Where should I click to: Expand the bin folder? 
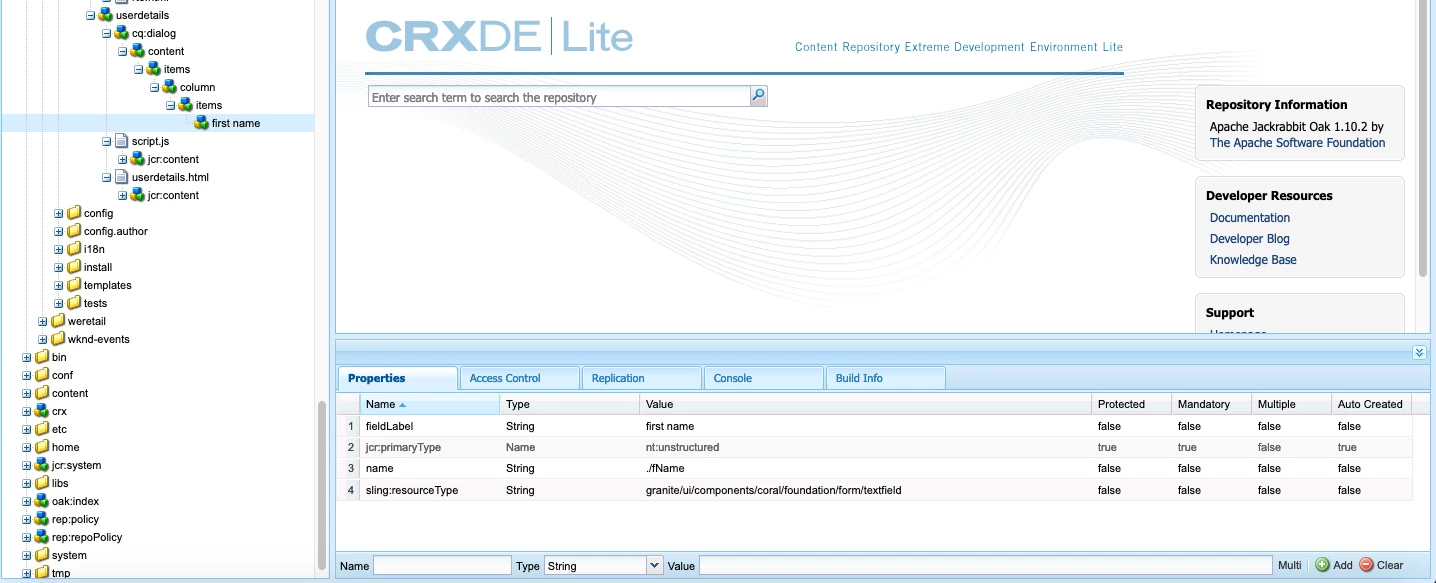point(27,357)
